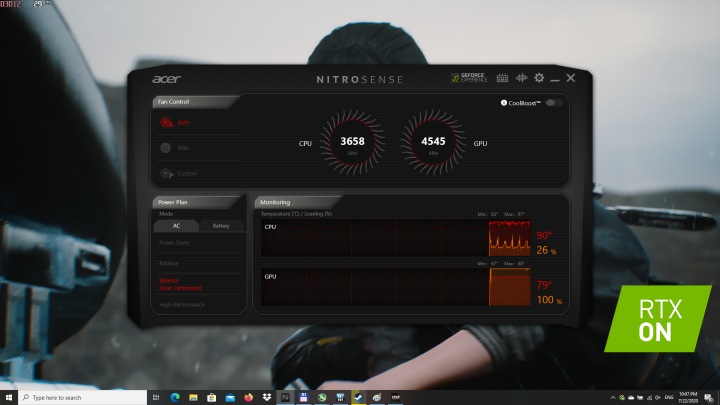
Task: Open the Windows Start menu
Action: point(8,397)
